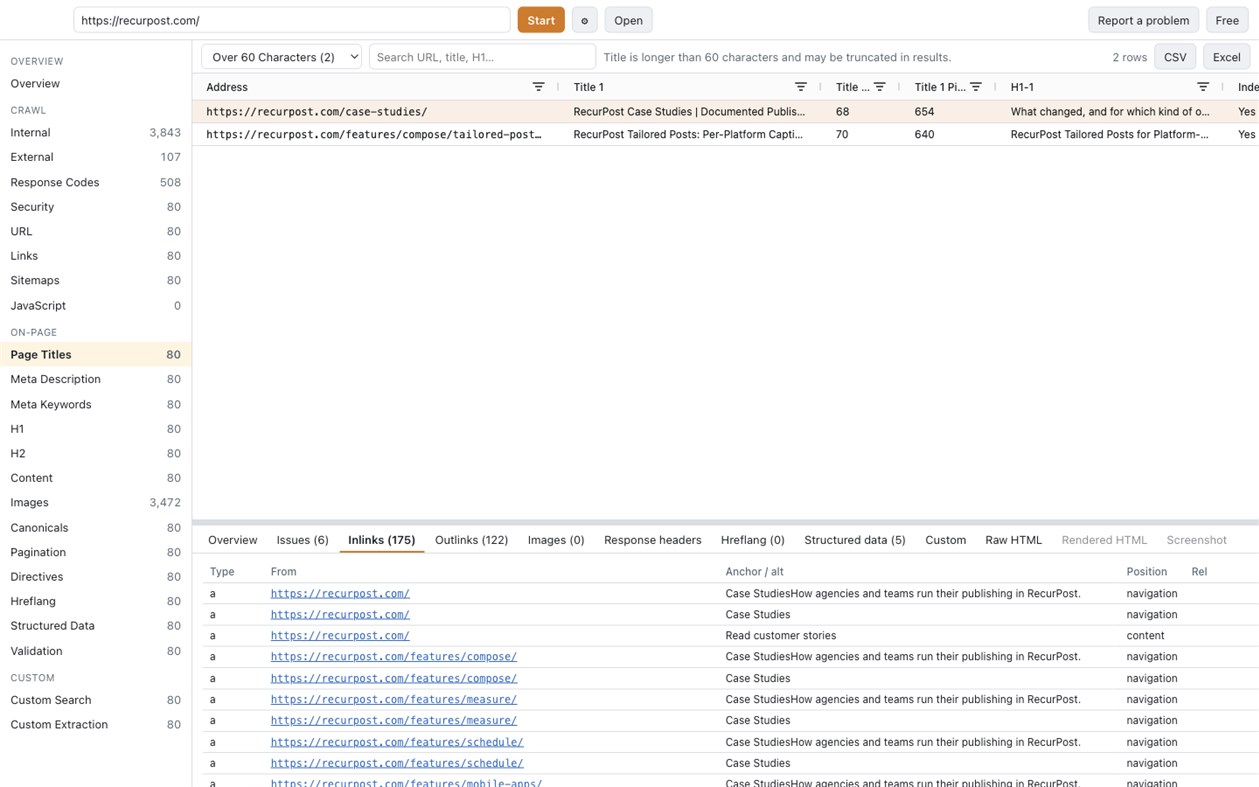
Task: Open the Hreflang (0) tab
Action: pos(753,540)
